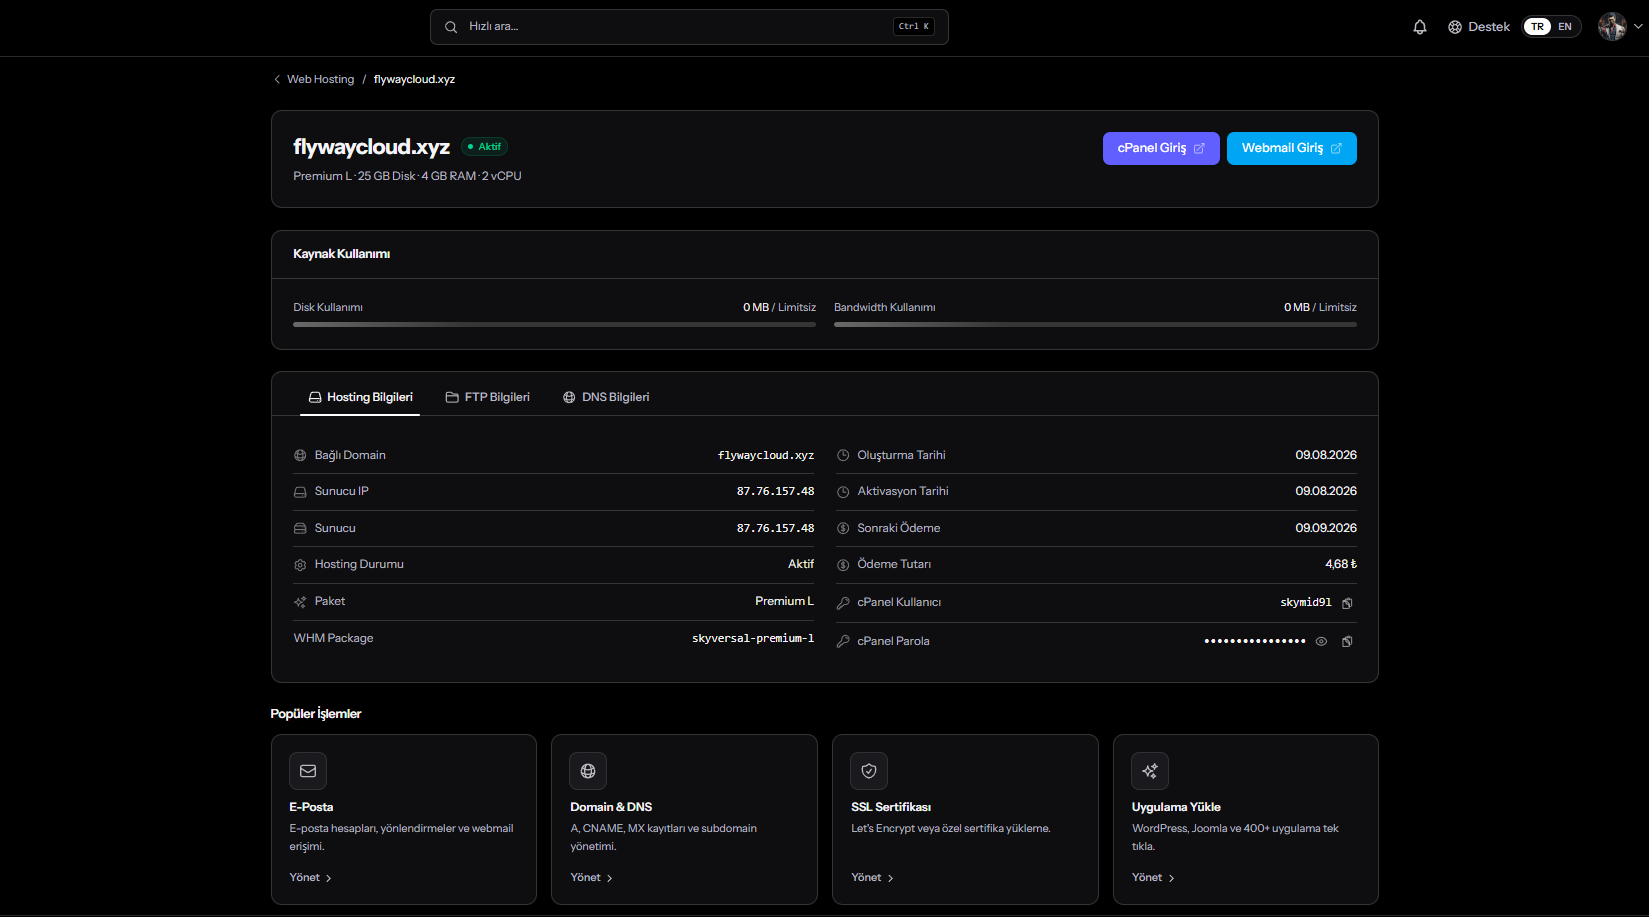This screenshot has height=917, width=1649.
Task: Reveal the cPanel Parola with eye icon
Action: [1321, 642]
